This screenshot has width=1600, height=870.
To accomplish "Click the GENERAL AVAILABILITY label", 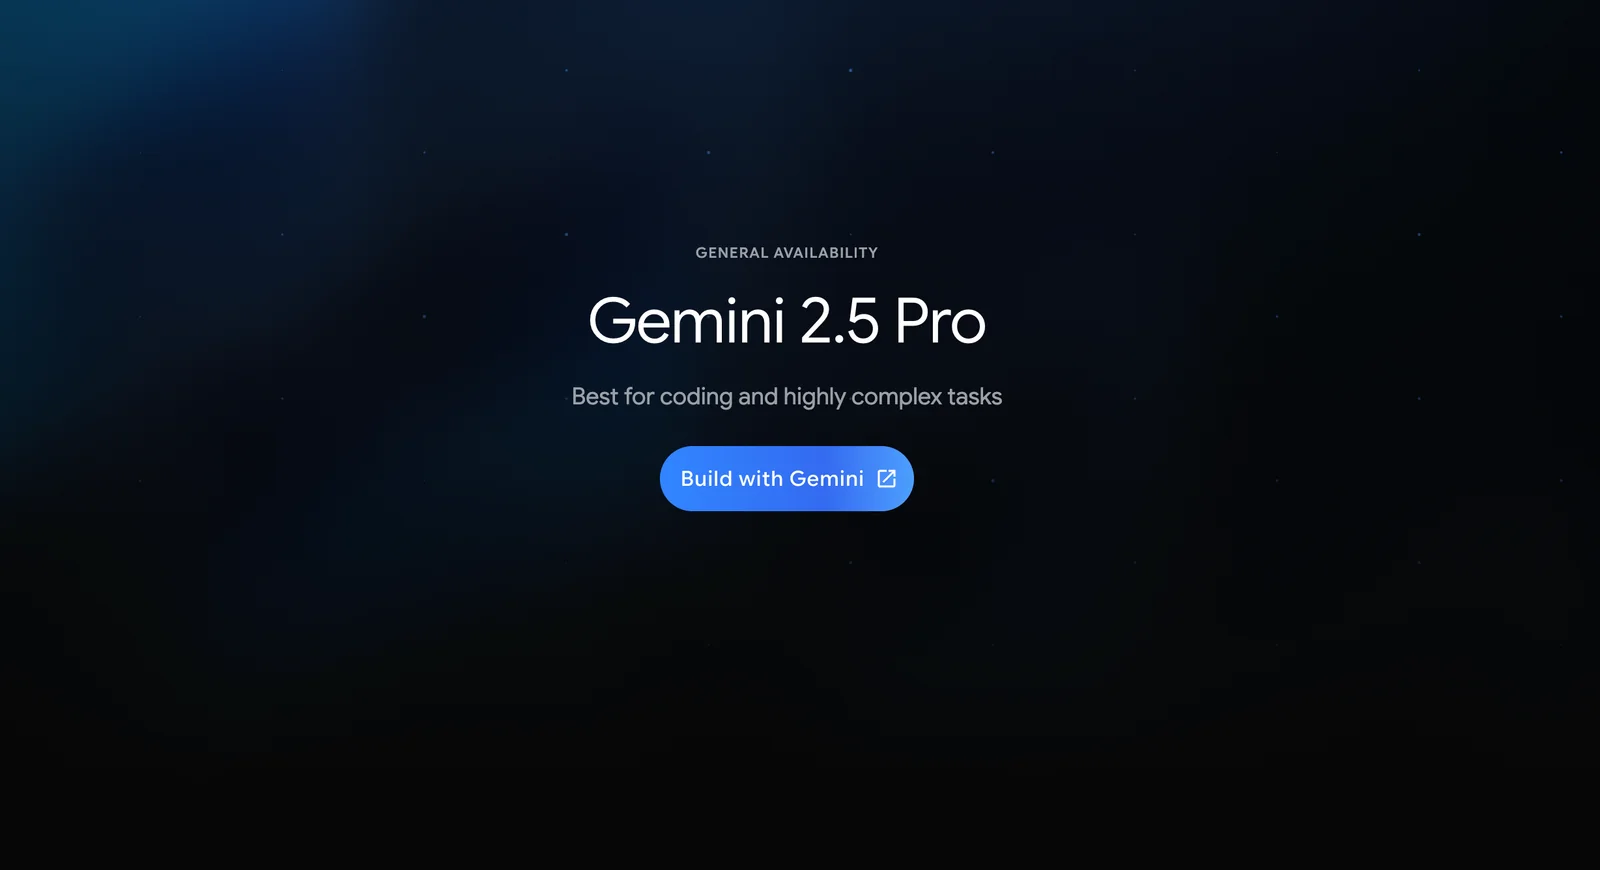I will 786,253.
